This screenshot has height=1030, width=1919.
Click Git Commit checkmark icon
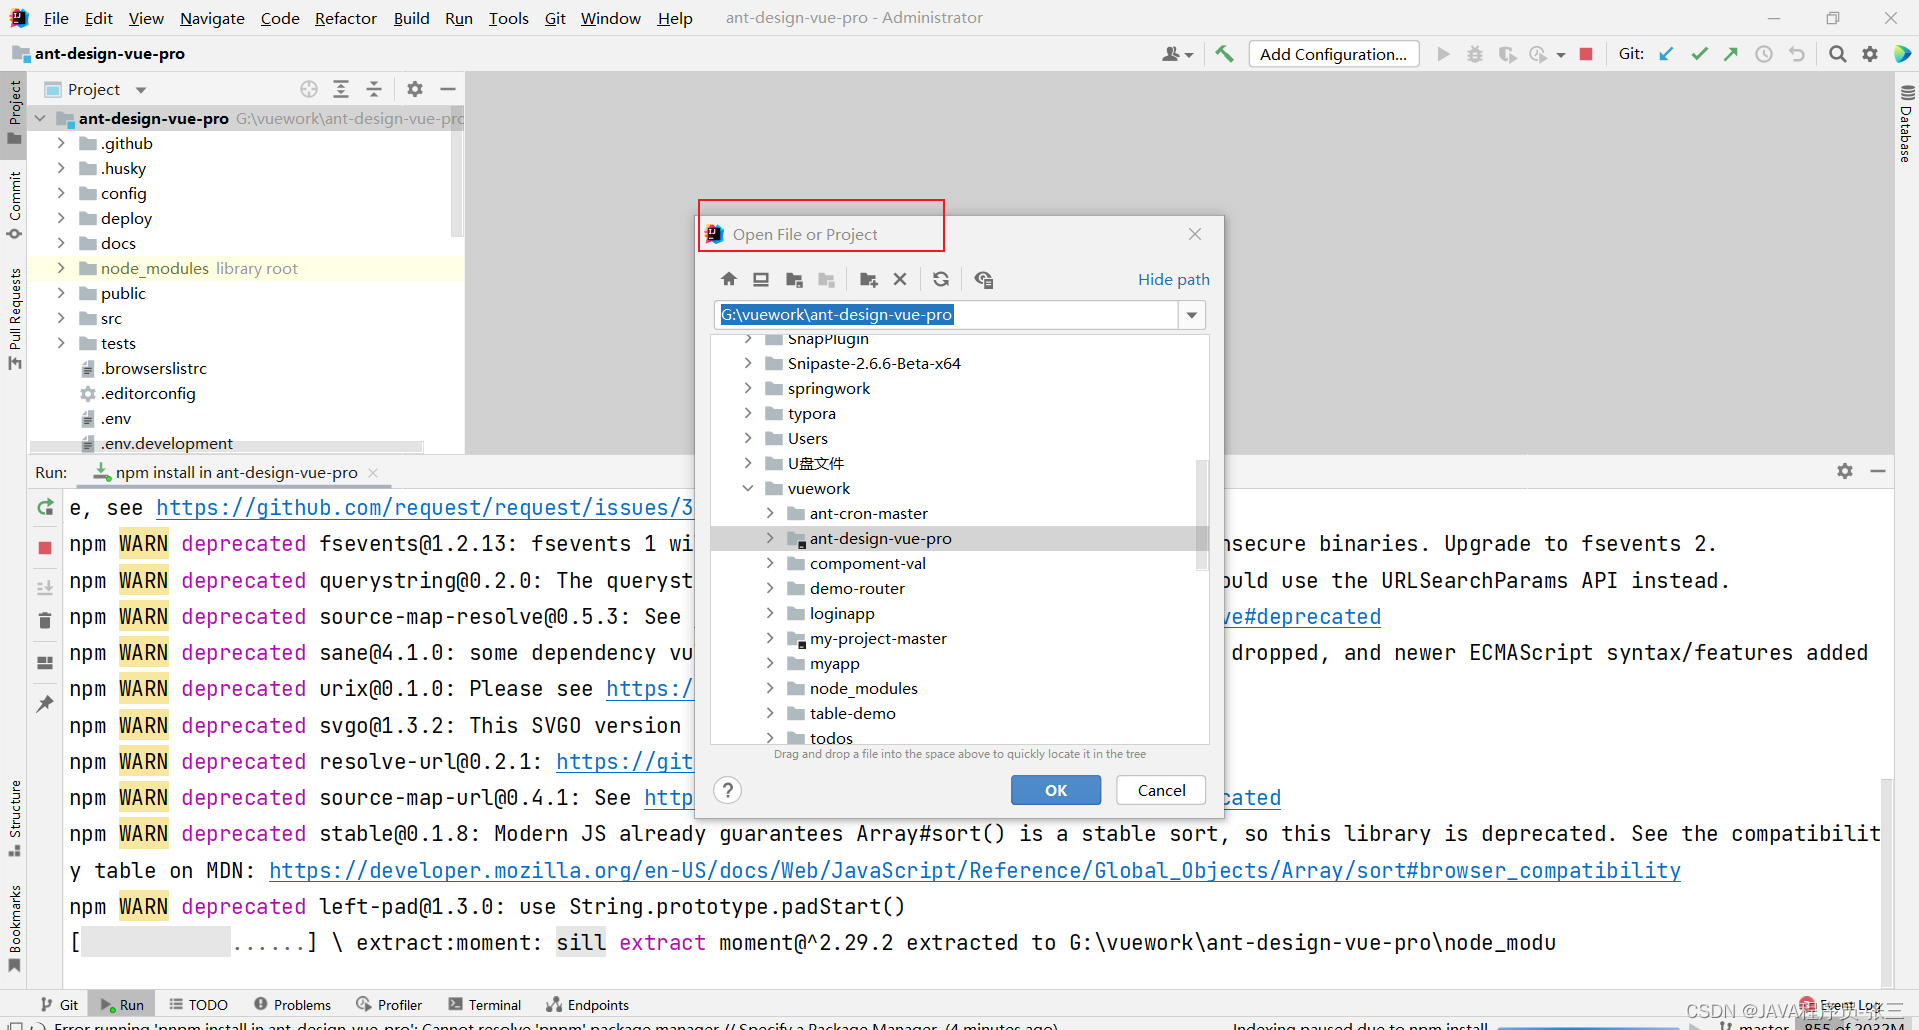[1699, 54]
